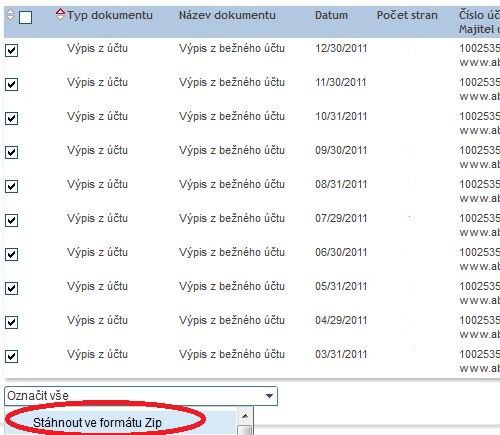Click the Označit vše dropdown arrow
This screenshot has width=500, height=435.
[x=269, y=396]
